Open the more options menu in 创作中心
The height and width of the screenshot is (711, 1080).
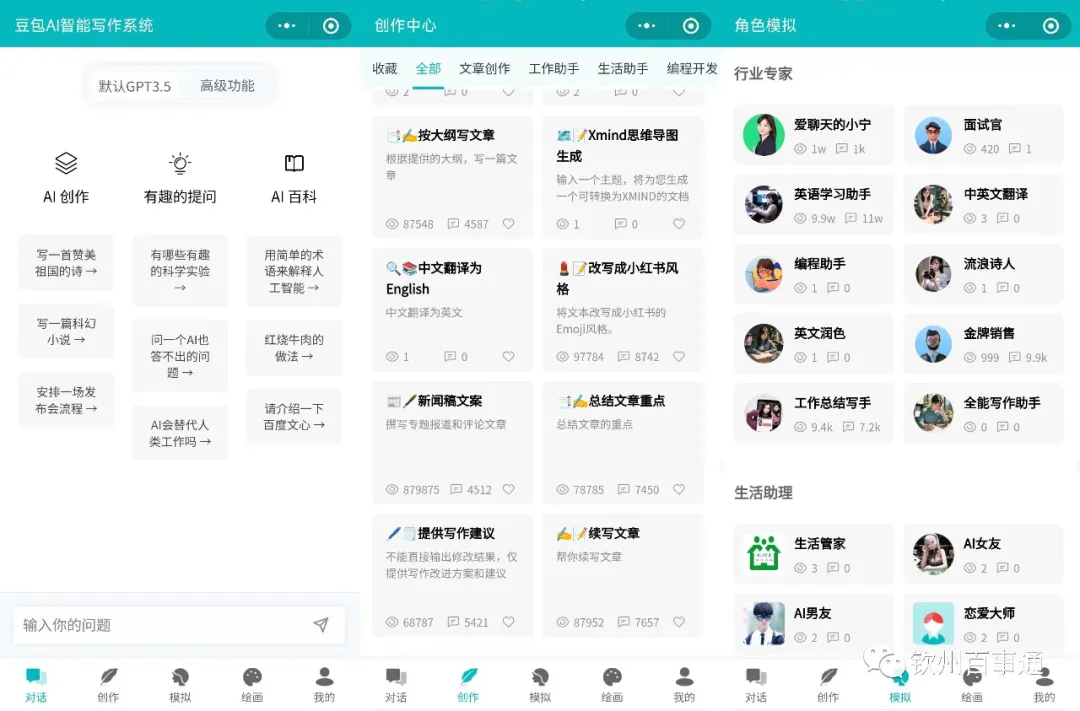(648, 25)
